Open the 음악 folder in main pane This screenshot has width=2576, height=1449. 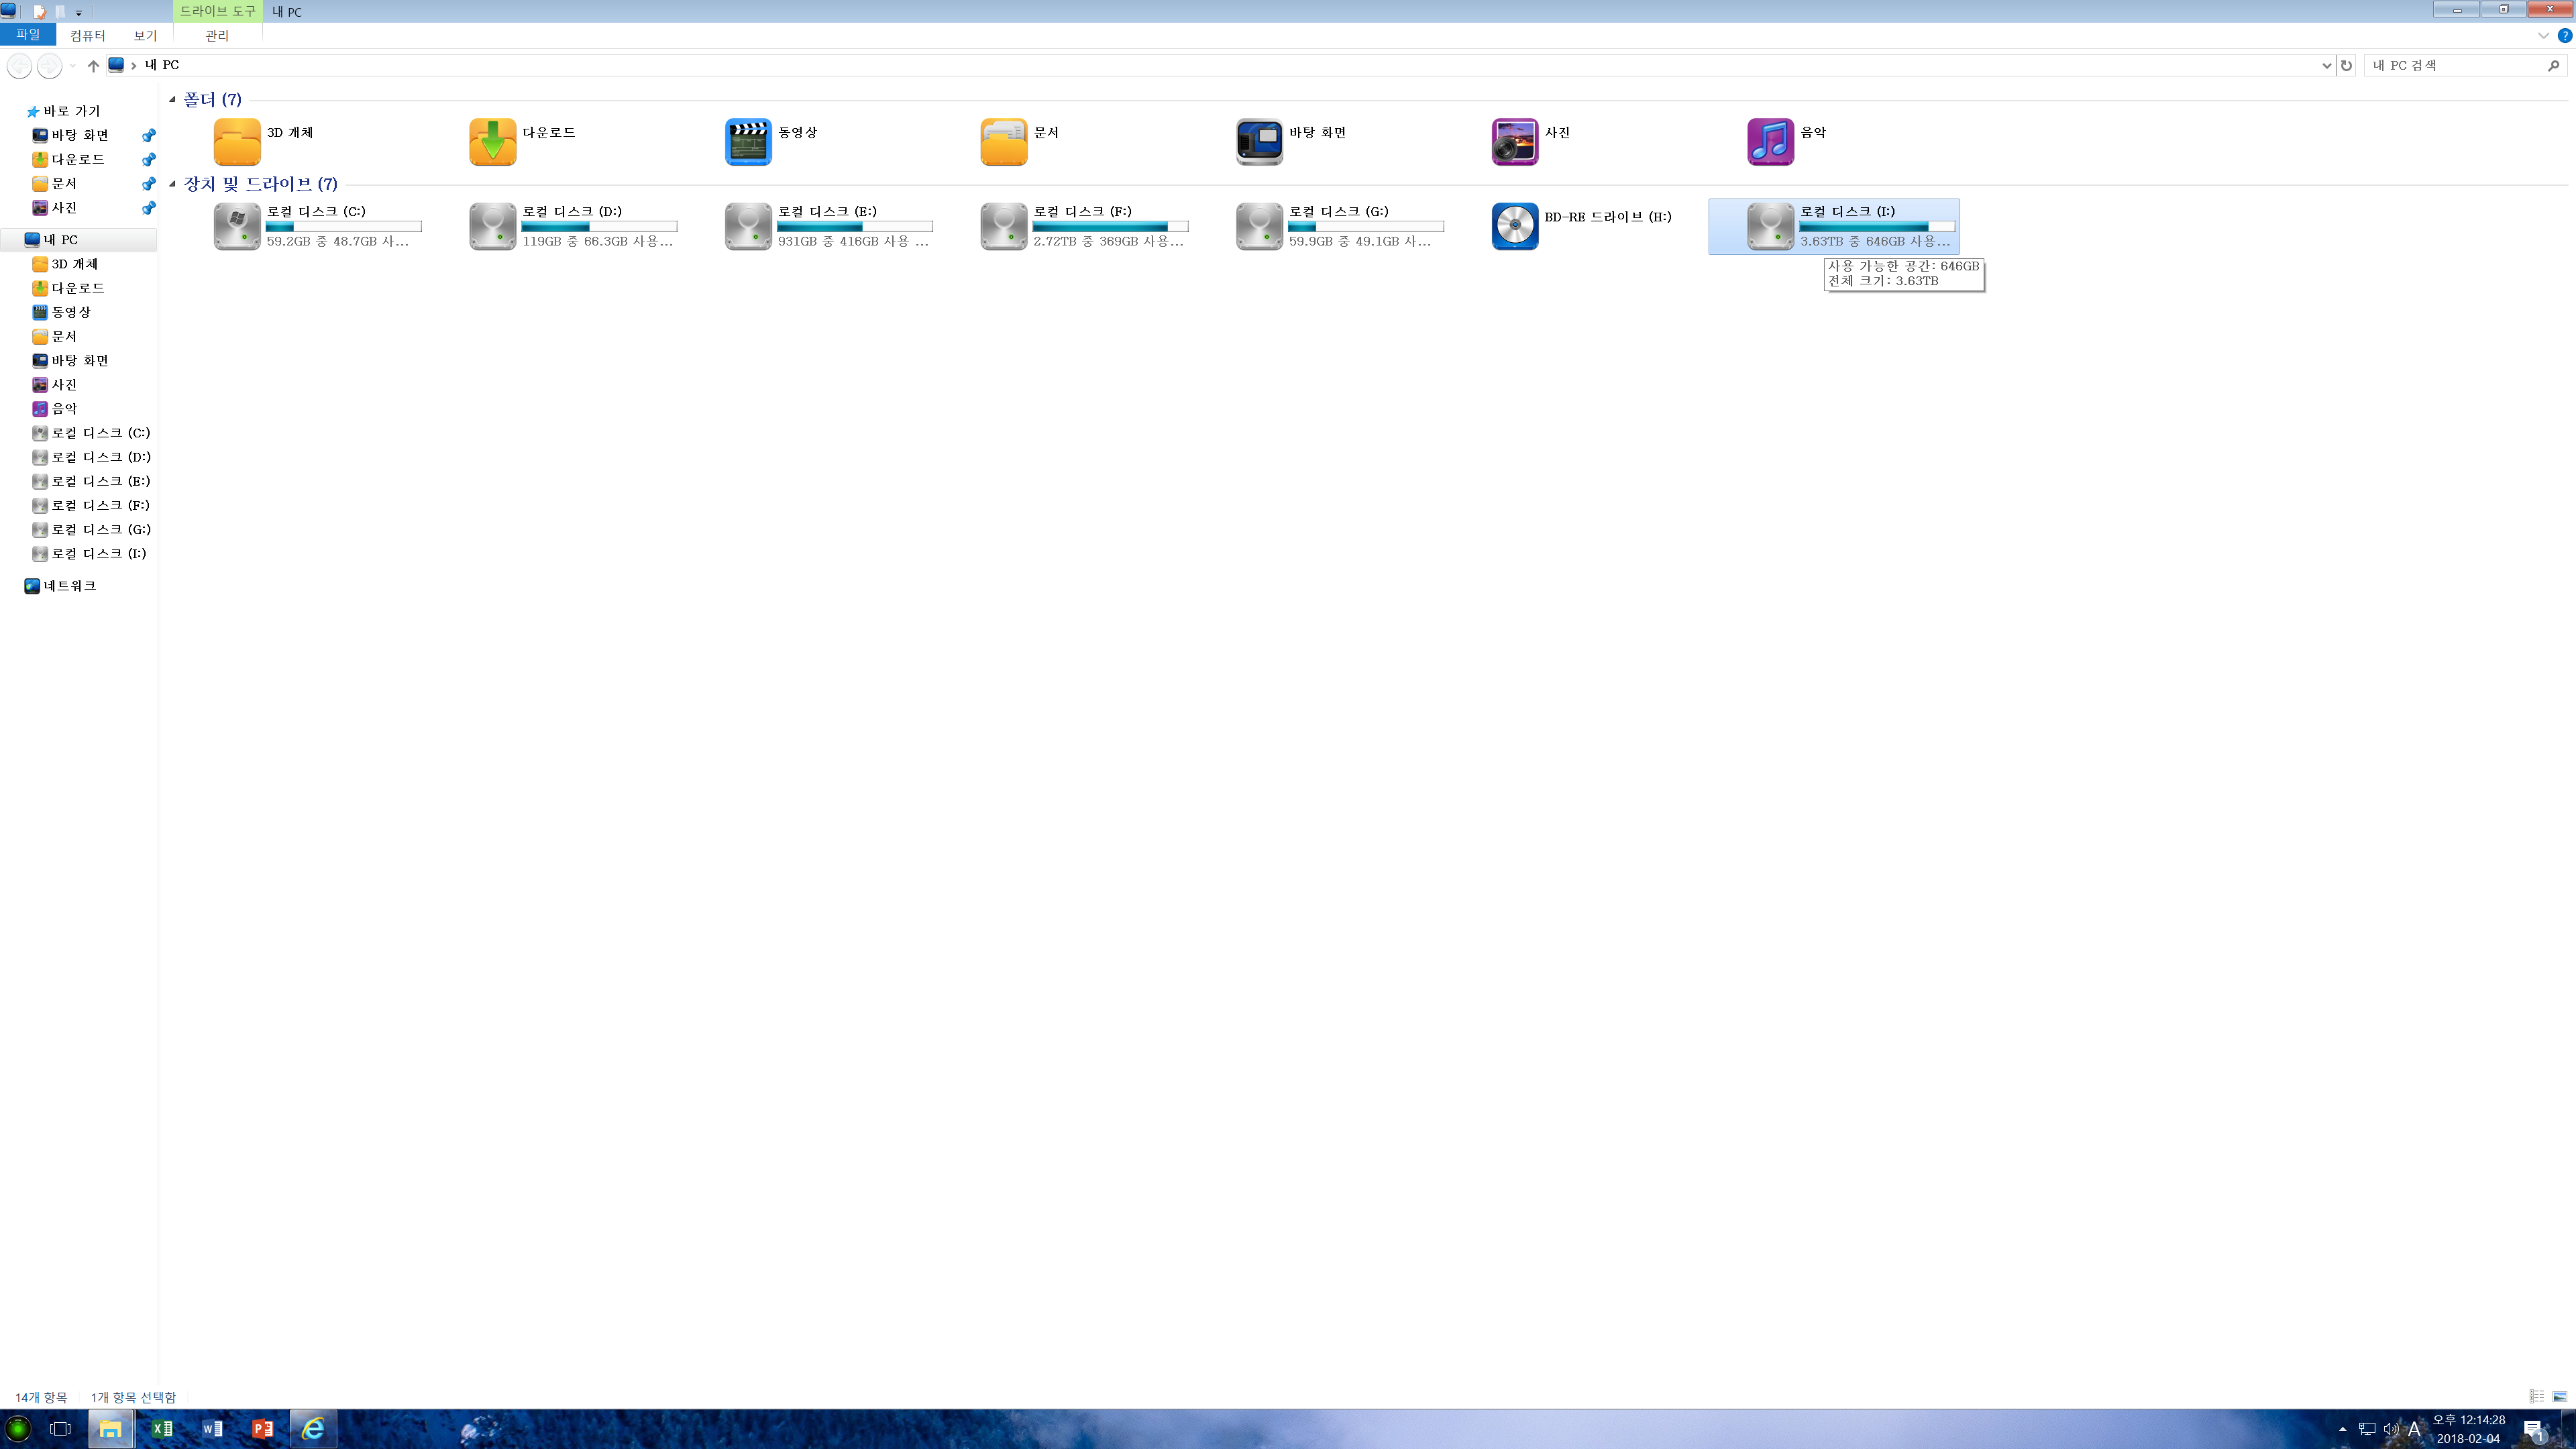(x=1770, y=142)
